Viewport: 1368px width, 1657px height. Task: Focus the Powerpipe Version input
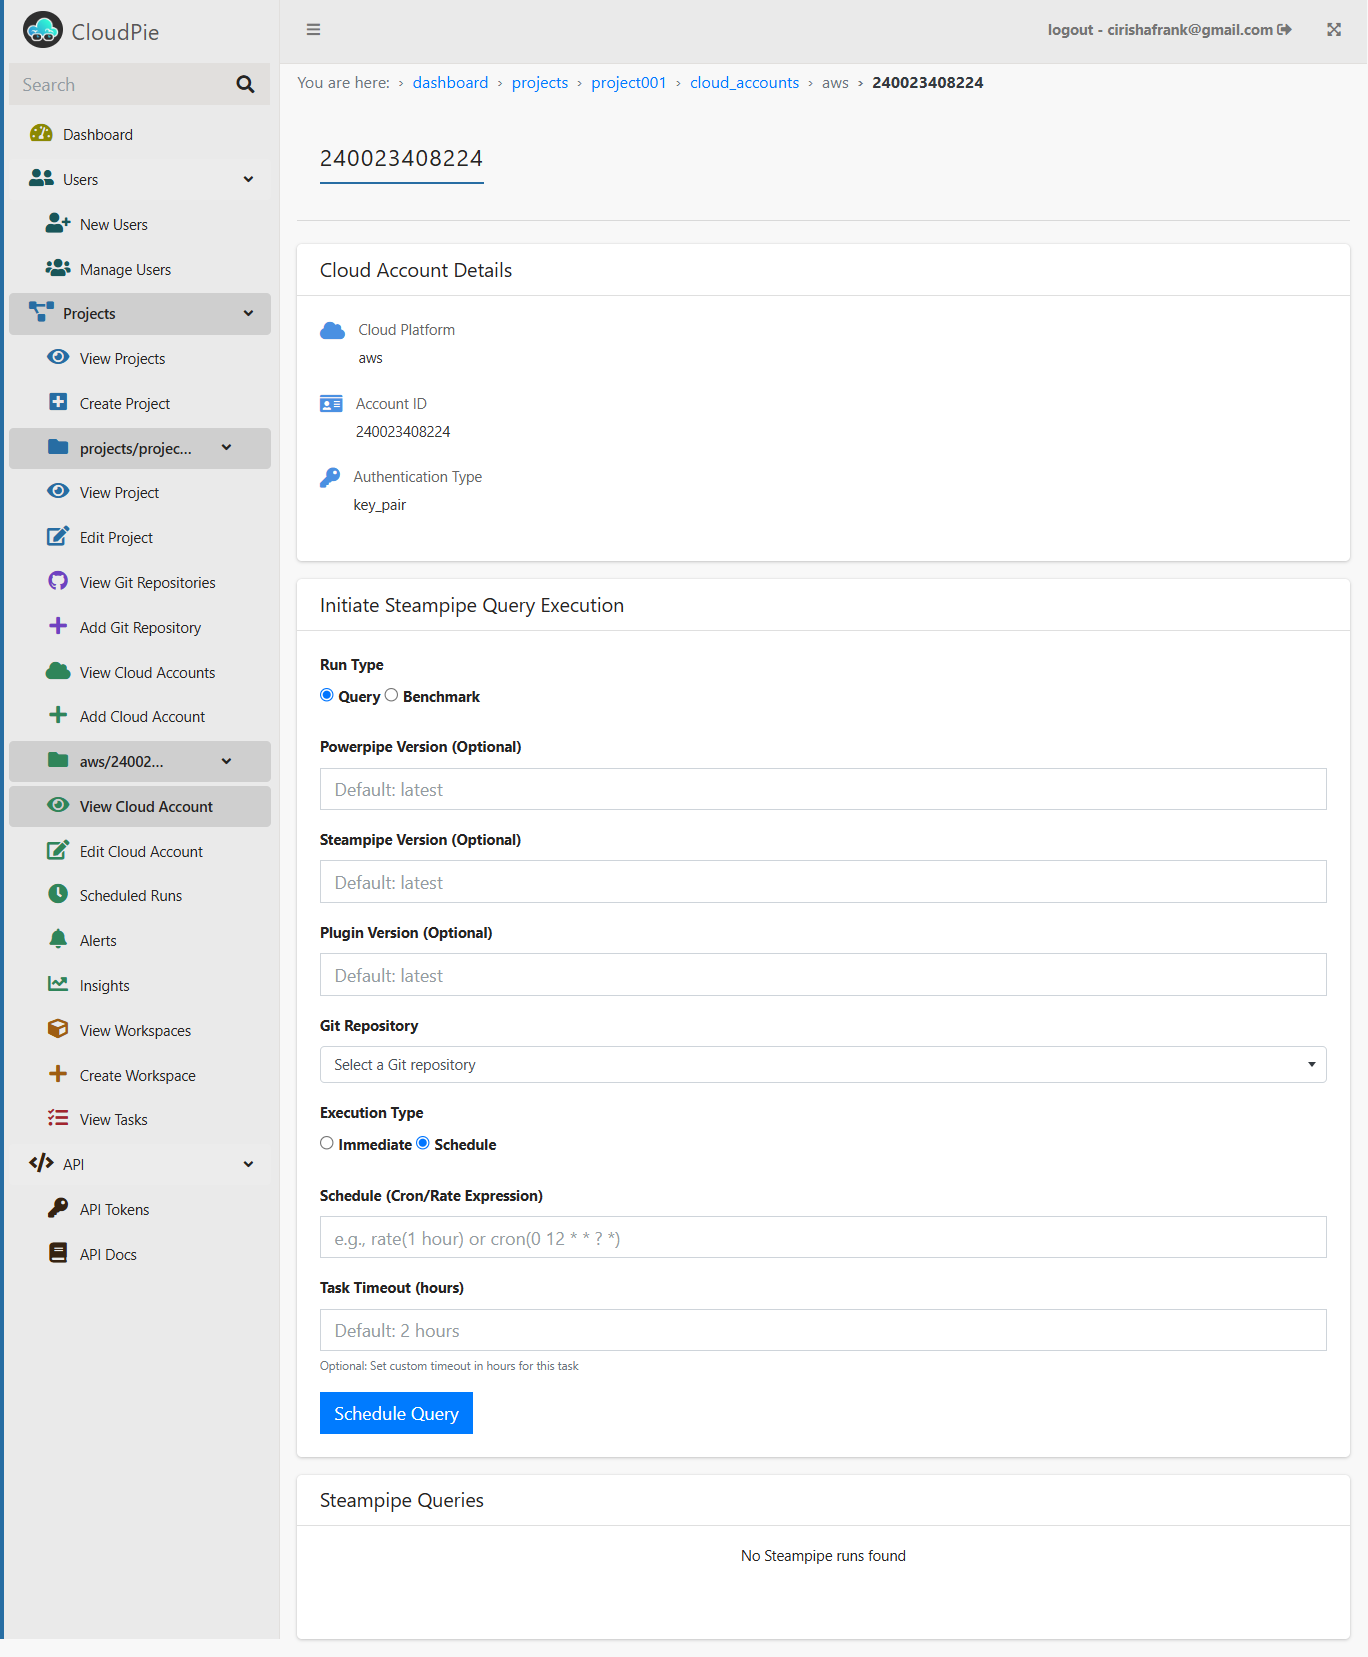coord(823,789)
